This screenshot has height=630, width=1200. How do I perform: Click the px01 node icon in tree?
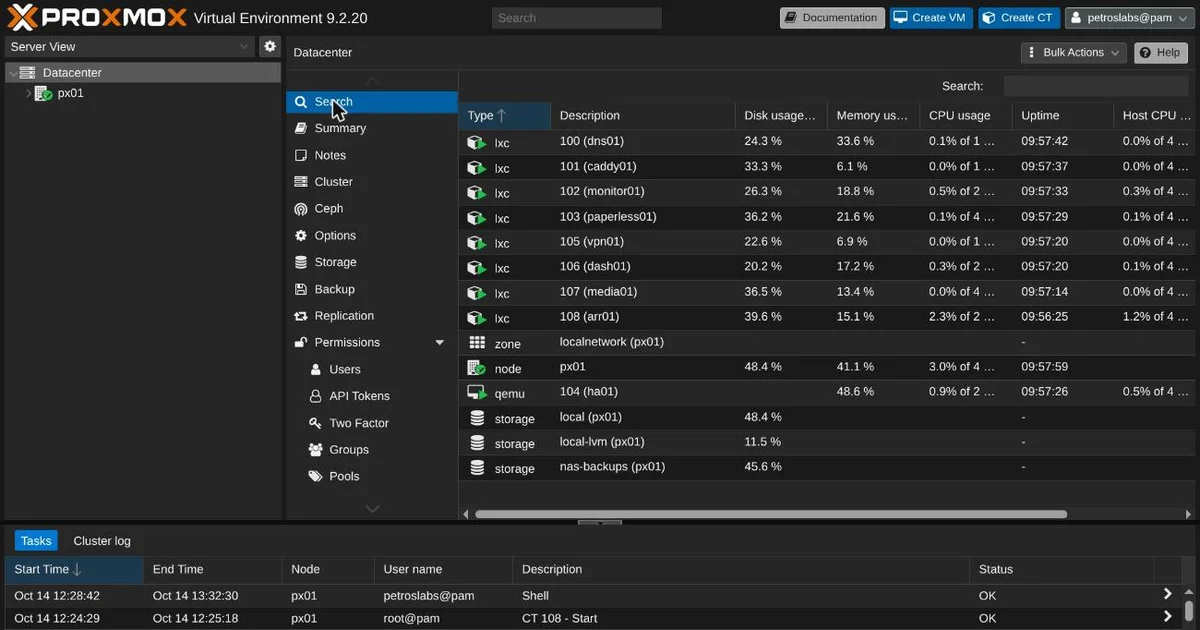point(43,93)
